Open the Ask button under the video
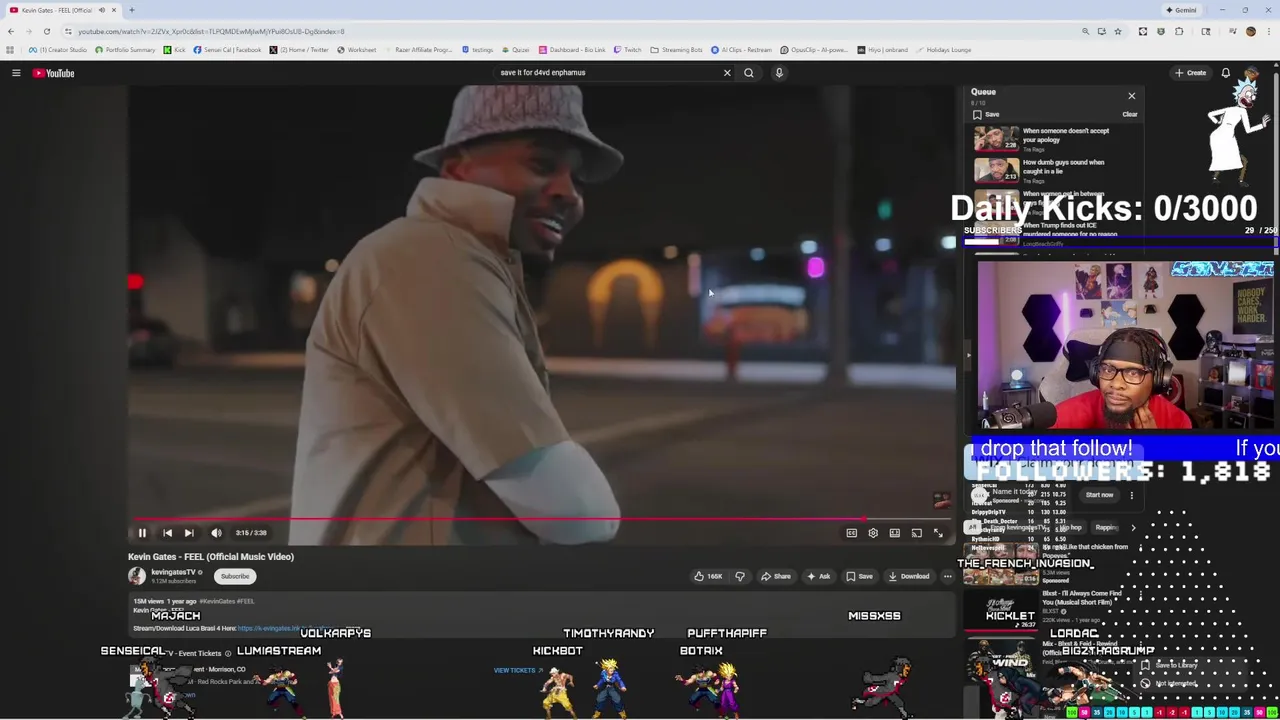Image resolution: width=1280 pixels, height=720 pixels. click(x=819, y=576)
